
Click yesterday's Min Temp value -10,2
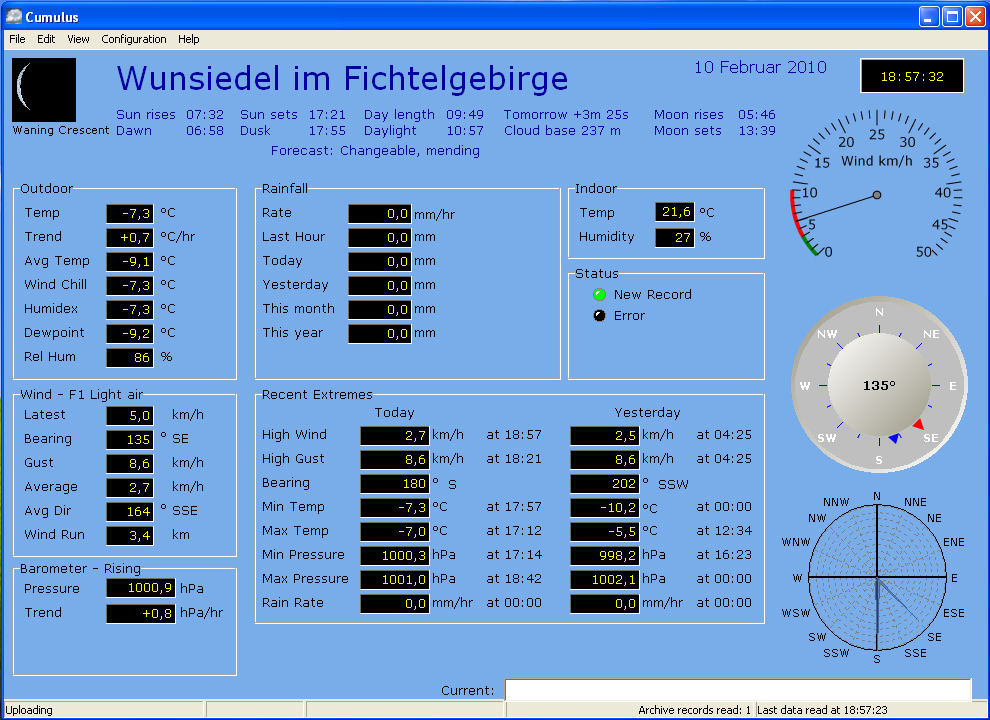coord(605,508)
